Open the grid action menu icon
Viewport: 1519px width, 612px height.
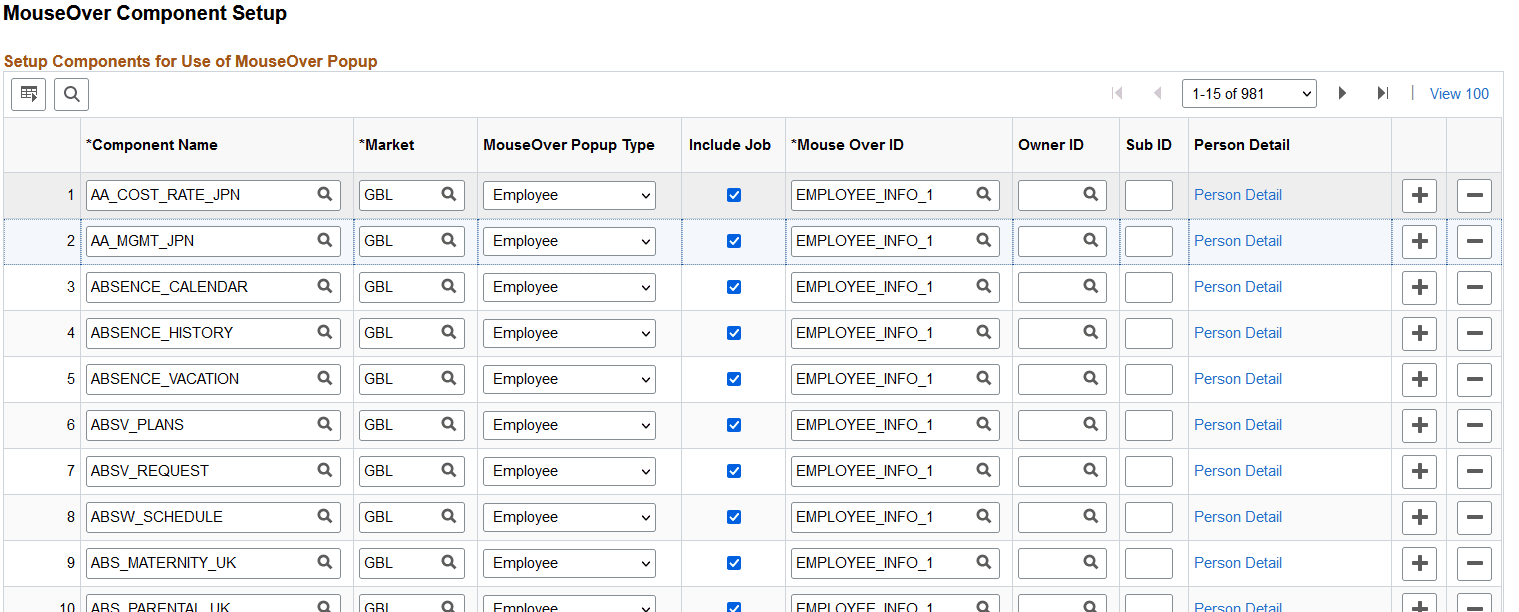pyautogui.click(x=28, y=93)
